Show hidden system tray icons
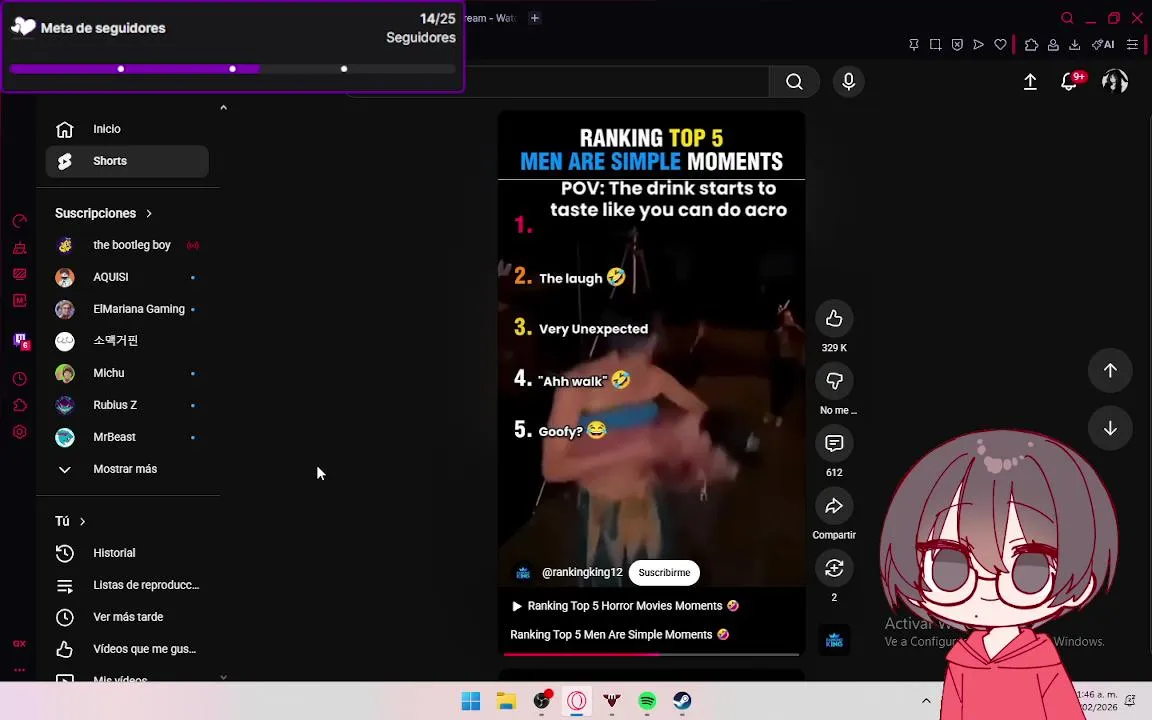This screenshot has height=720, width=1152. (926, 701)
